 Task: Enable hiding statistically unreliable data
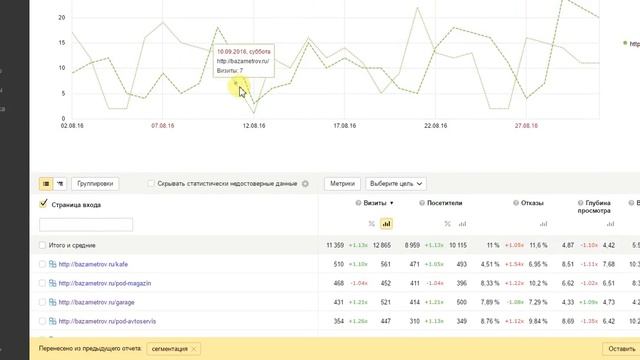coord(151,184)
